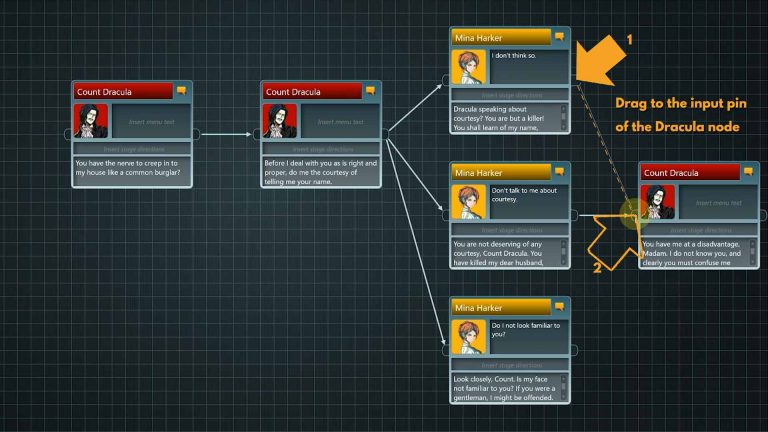This screenshot has height=432, width=768.
Task: Click dialogue 'You have the nerve to creep in'
Action: pos(132,171)
